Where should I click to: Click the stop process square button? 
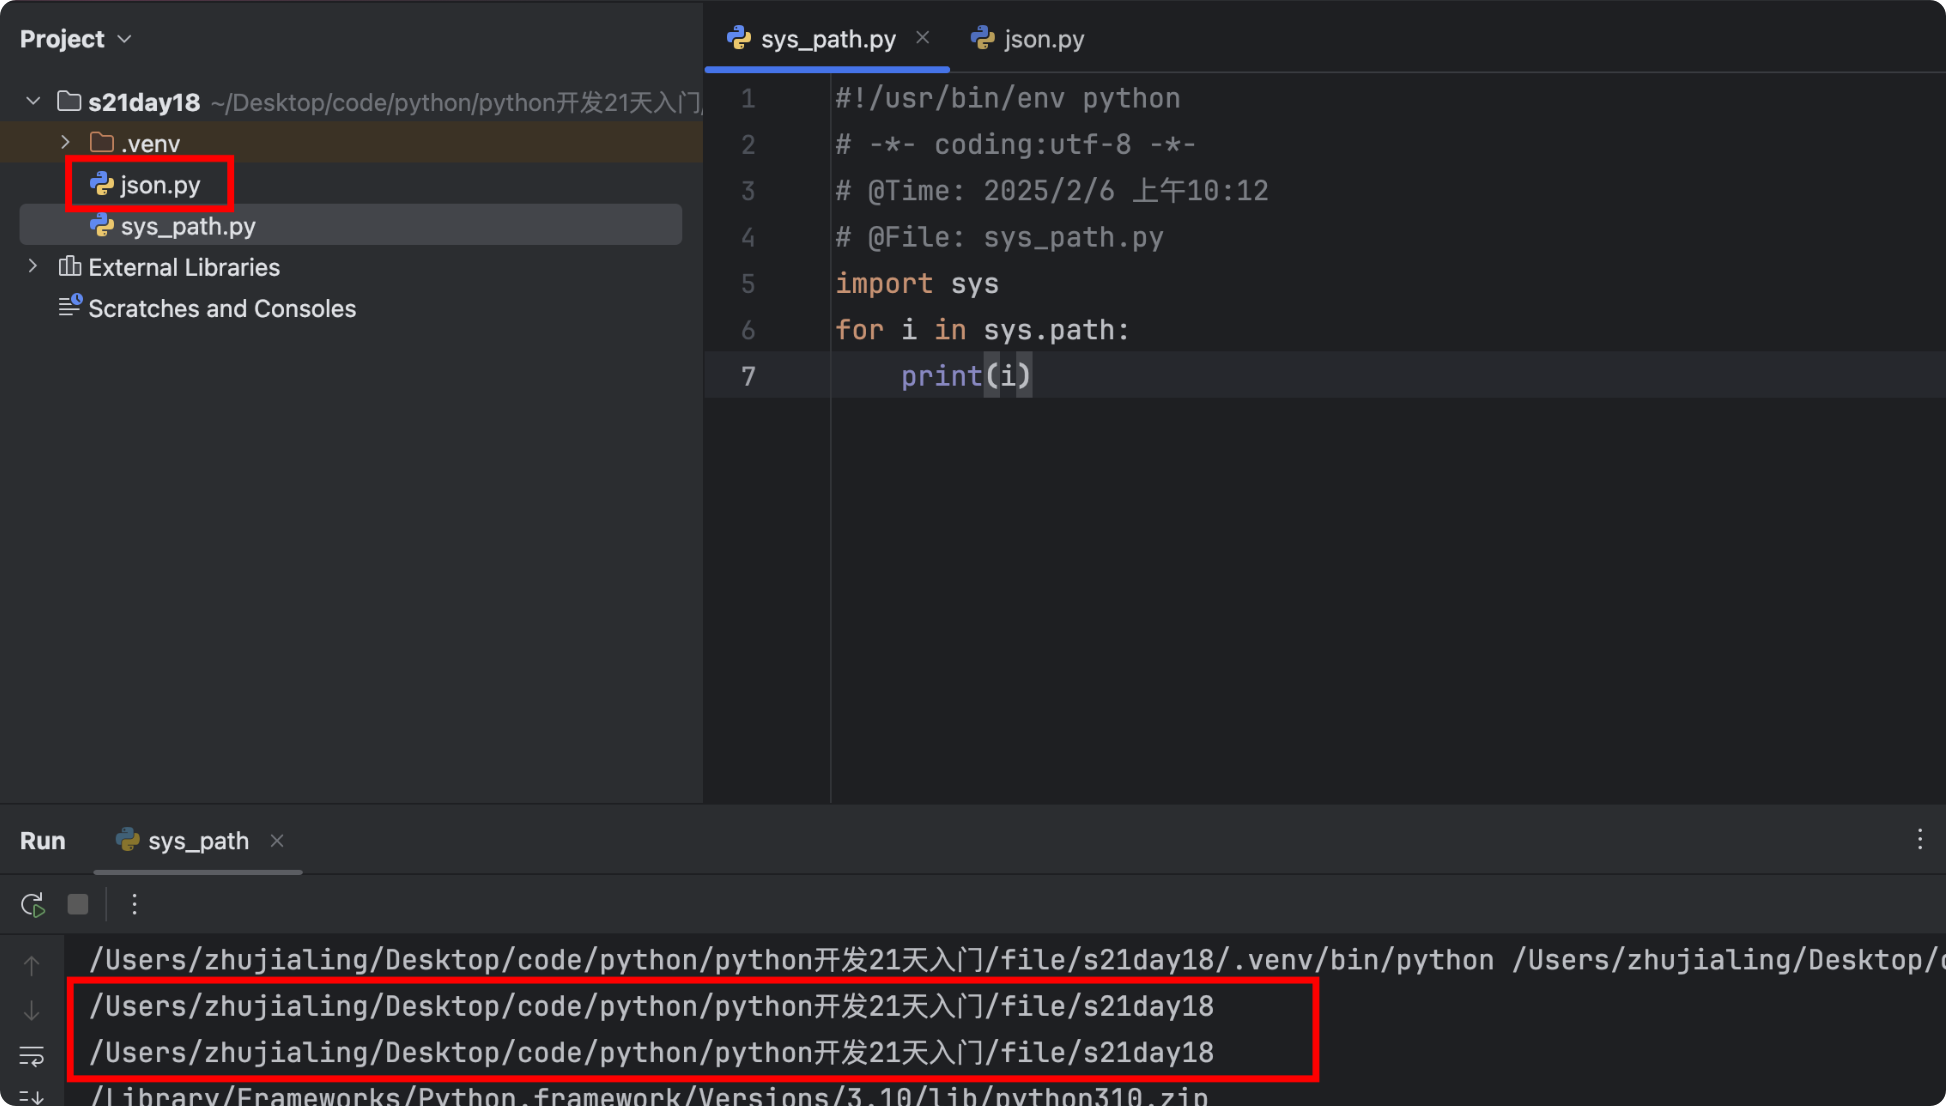pyautogui.click(x=78, y=905)
